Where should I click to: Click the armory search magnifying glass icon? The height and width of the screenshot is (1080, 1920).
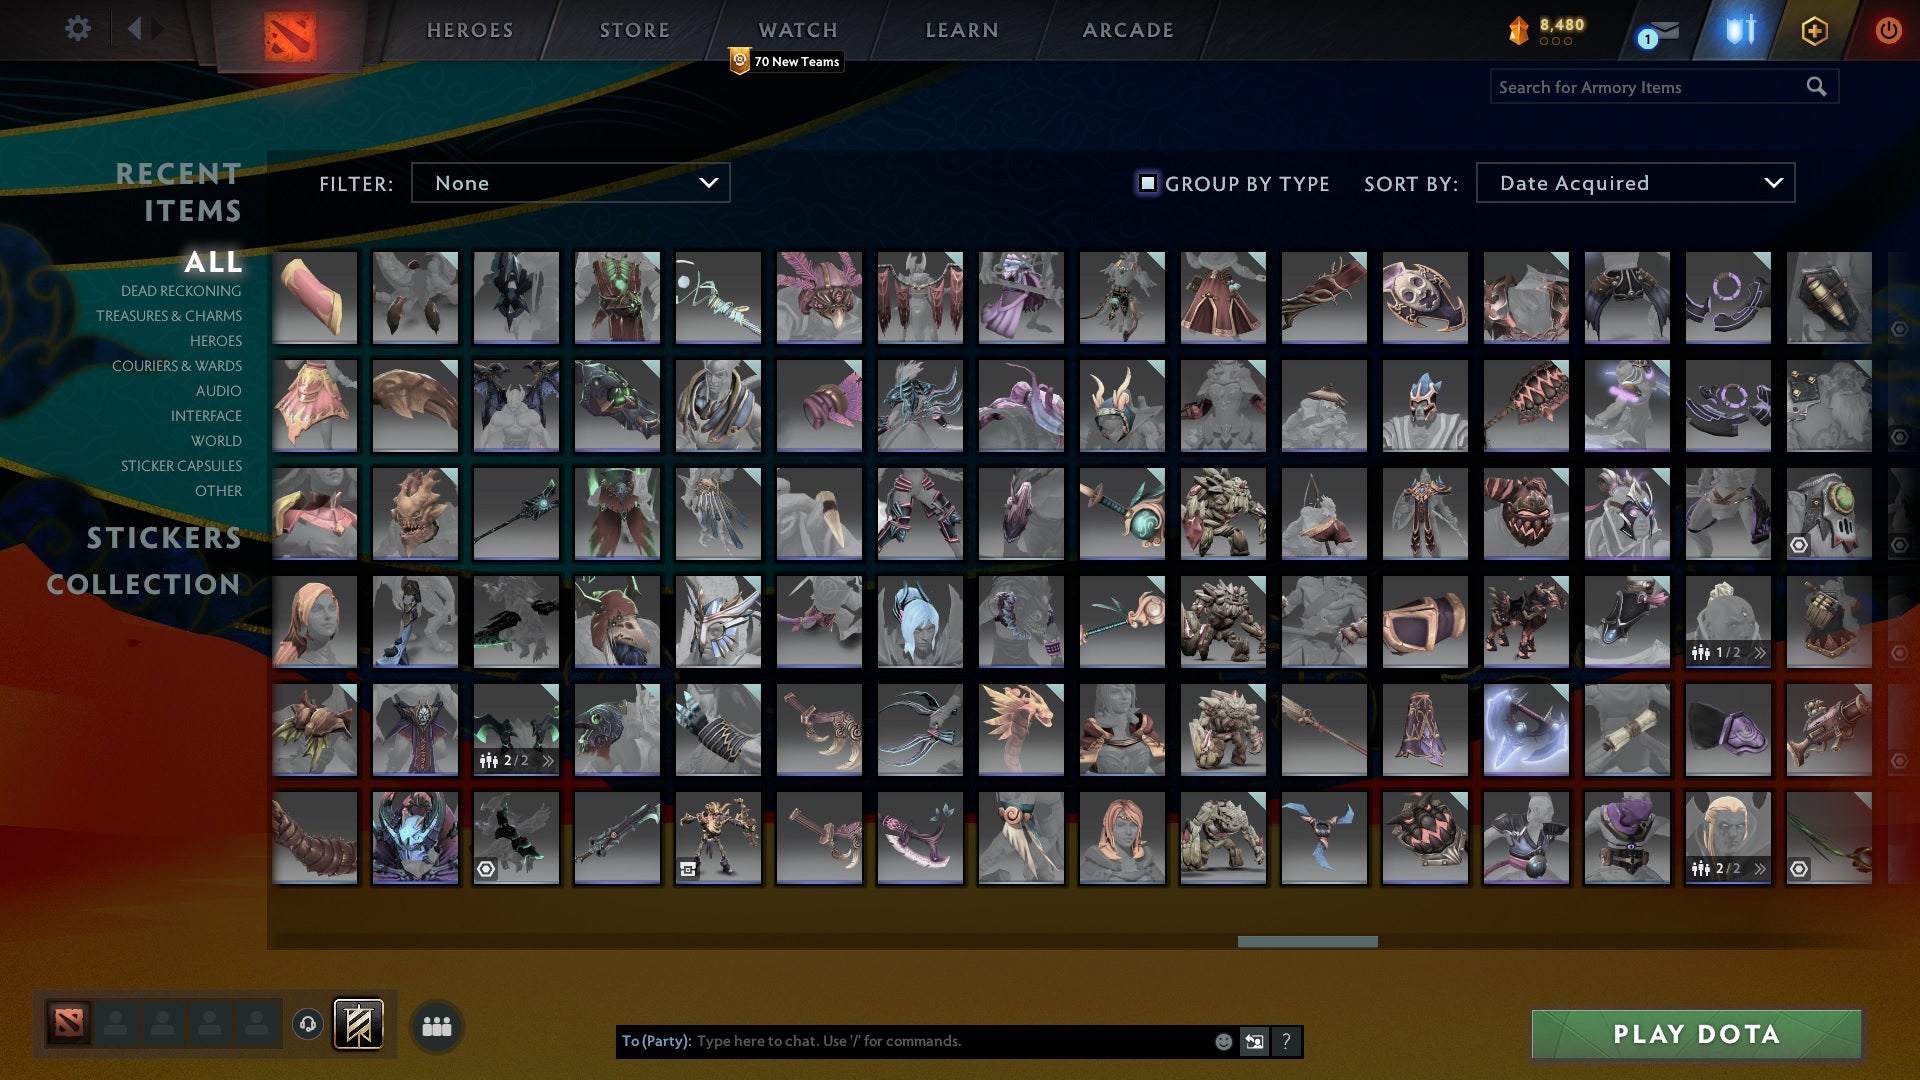[1815, 86]
